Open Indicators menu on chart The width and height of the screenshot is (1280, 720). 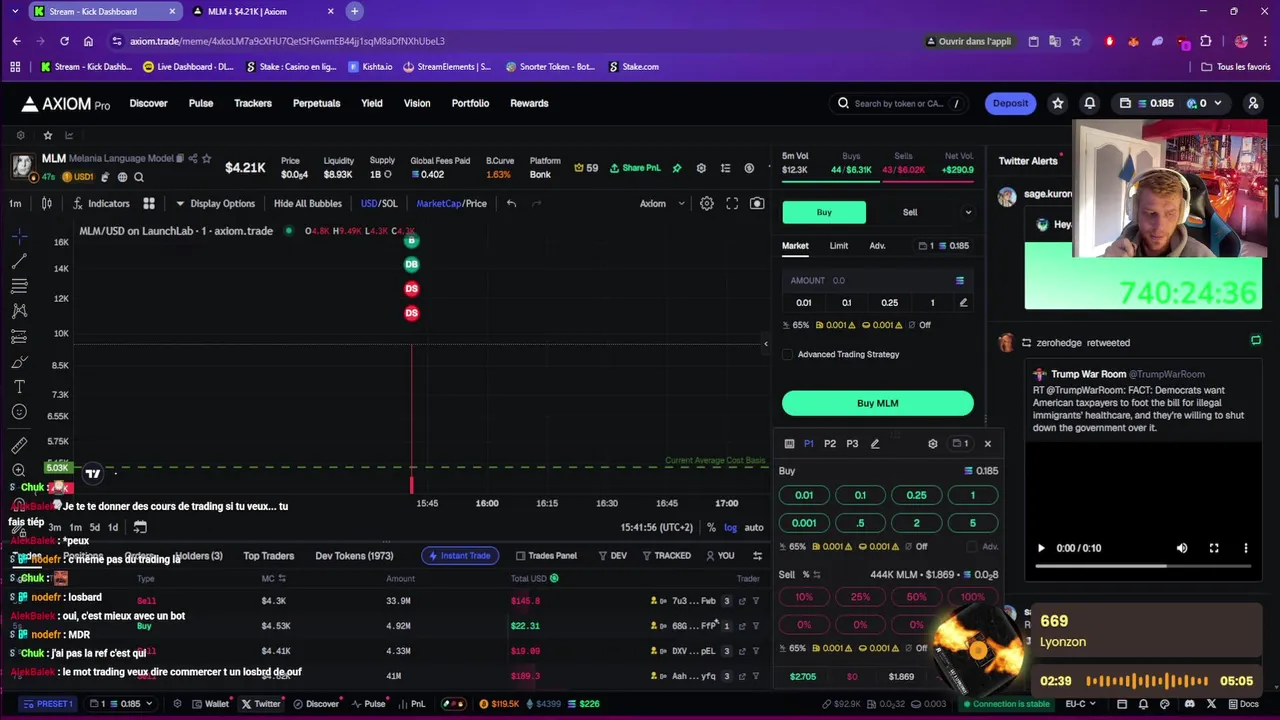coord(101,203)
